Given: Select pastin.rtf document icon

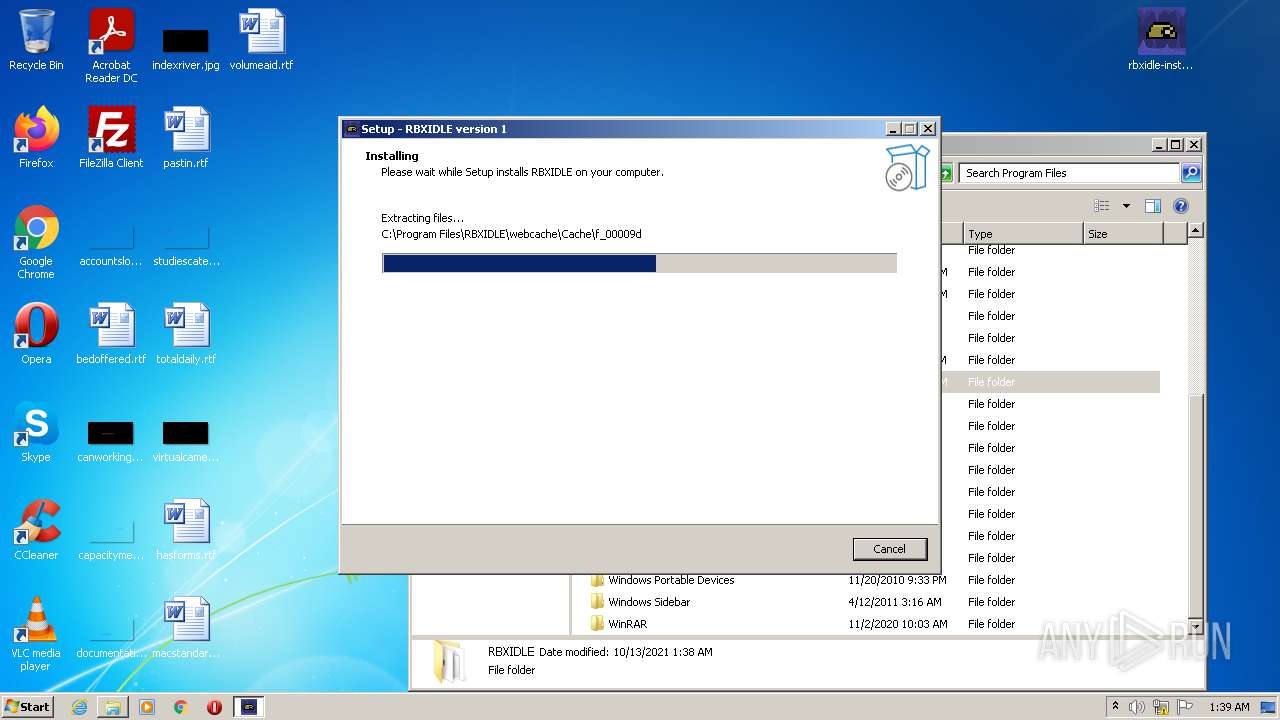Looking at the screenshot, I should pyautogui.click(x=186, y=138).
